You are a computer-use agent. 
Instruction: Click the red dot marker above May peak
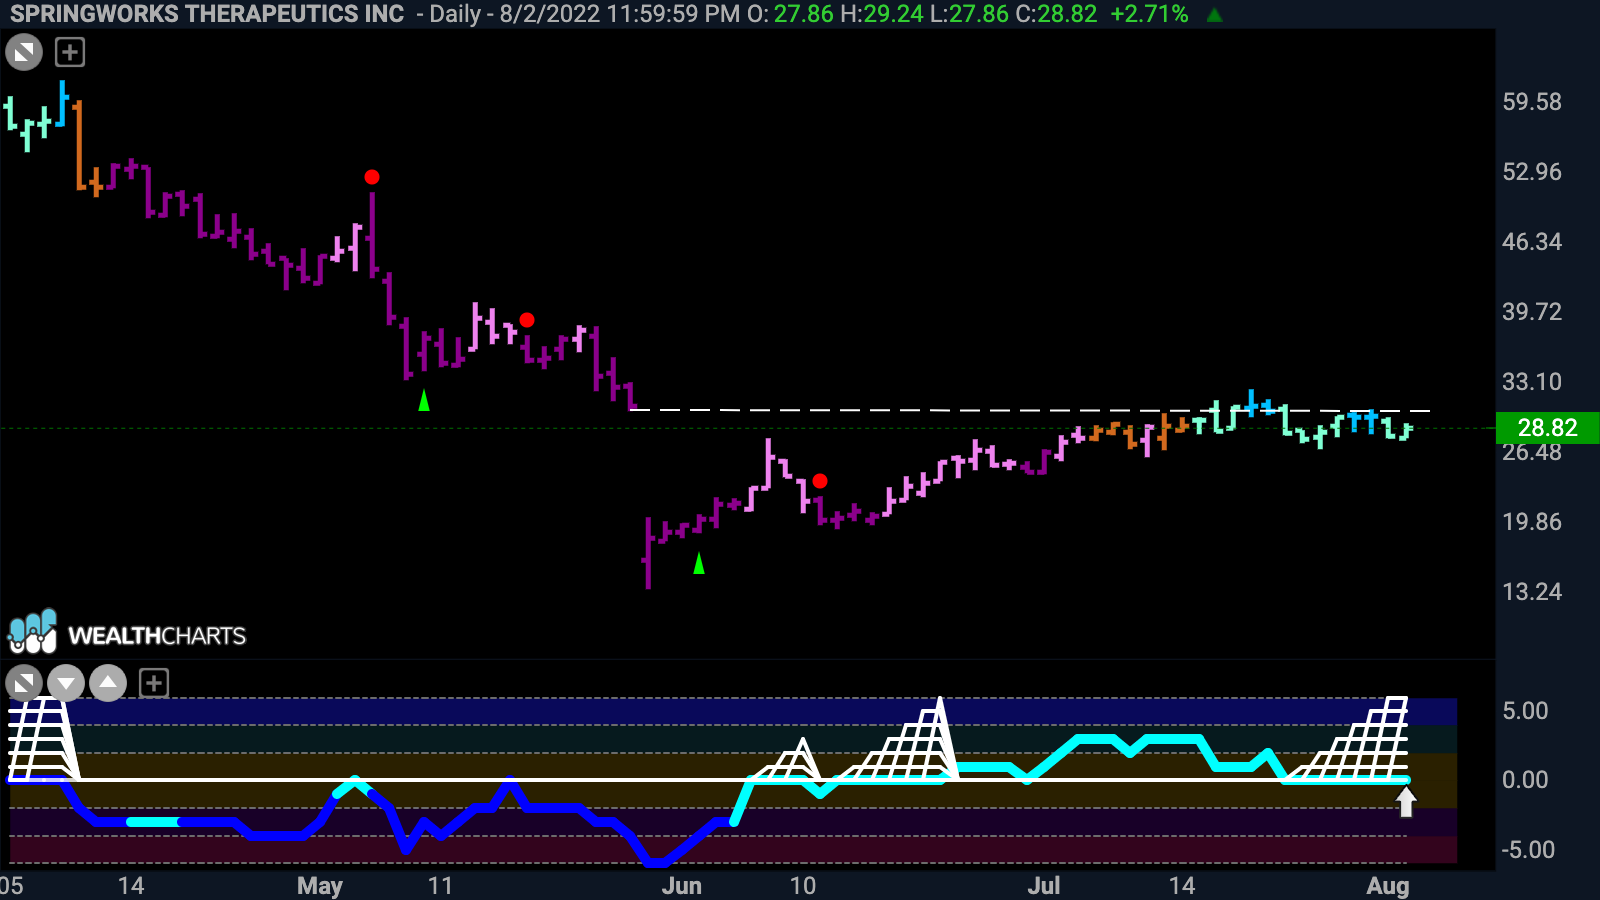point(372,177)
